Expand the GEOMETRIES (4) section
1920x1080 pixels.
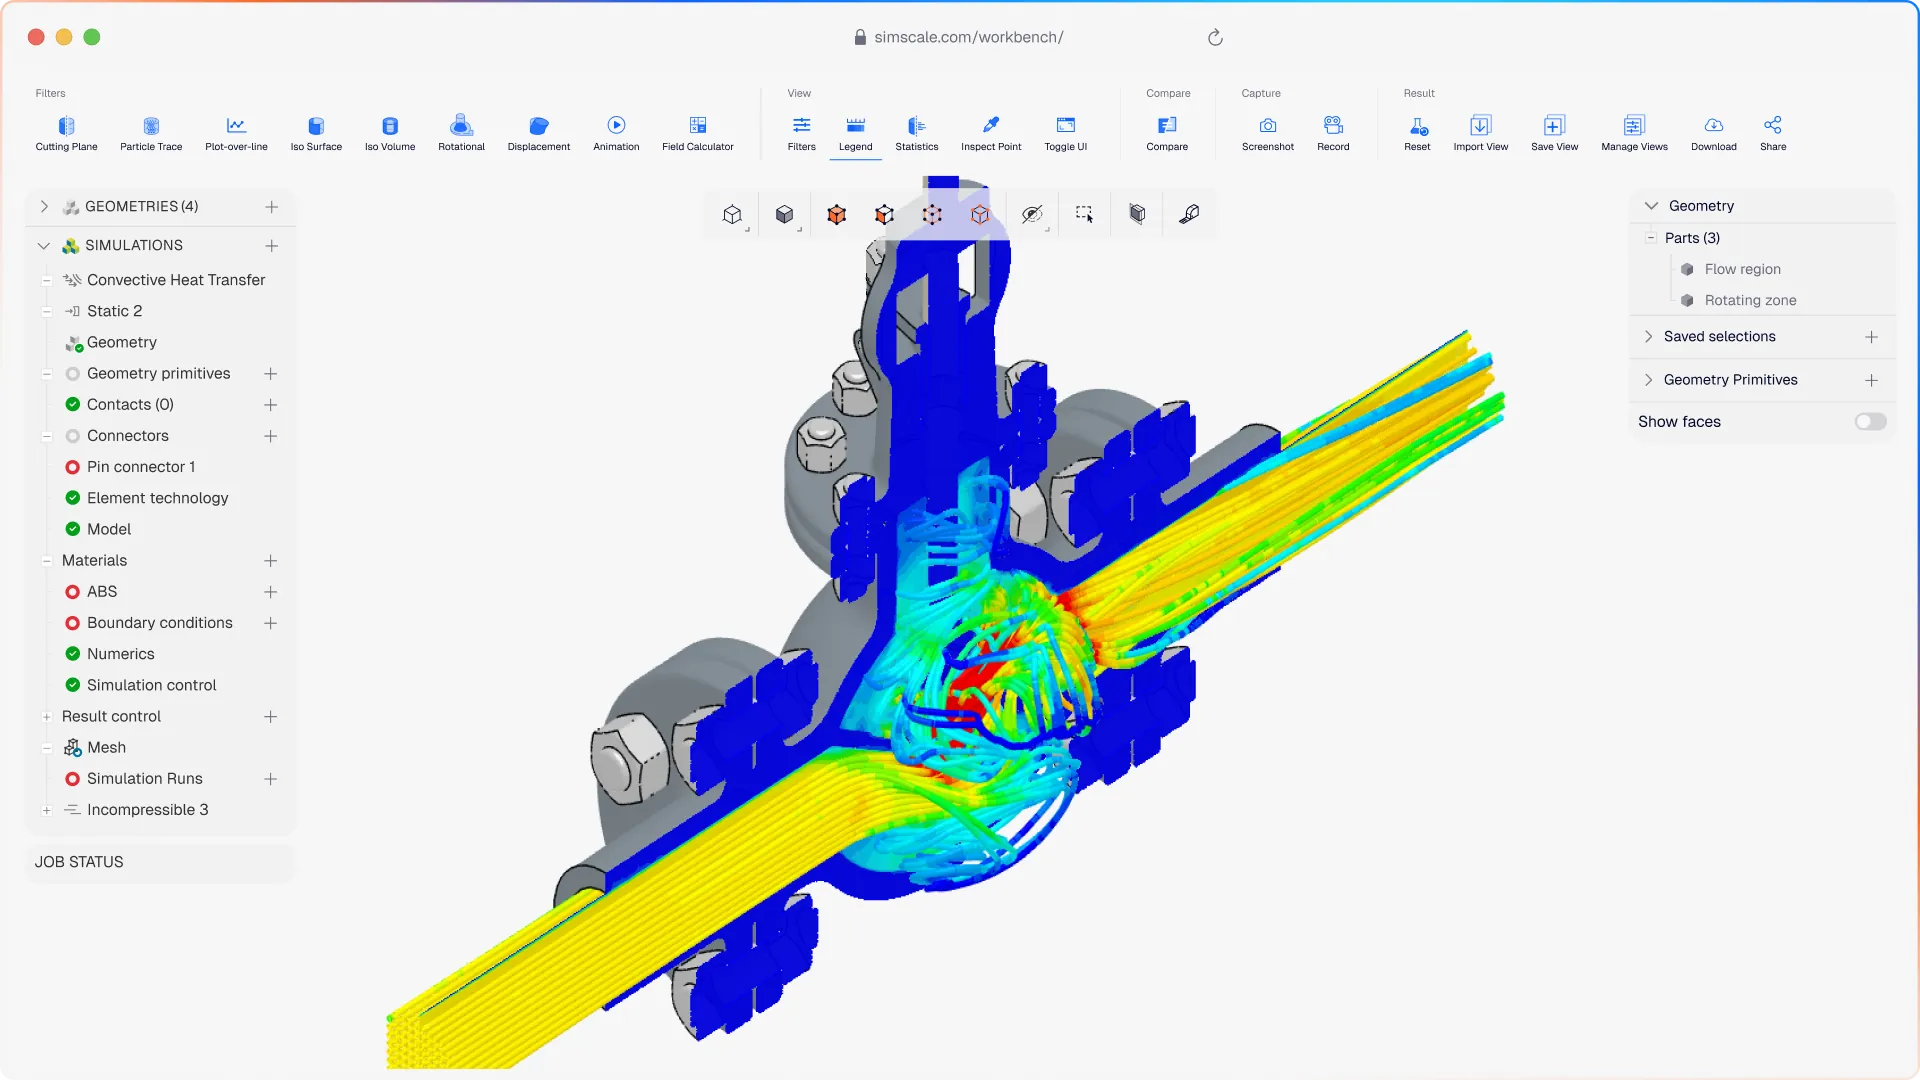(44, 206)
